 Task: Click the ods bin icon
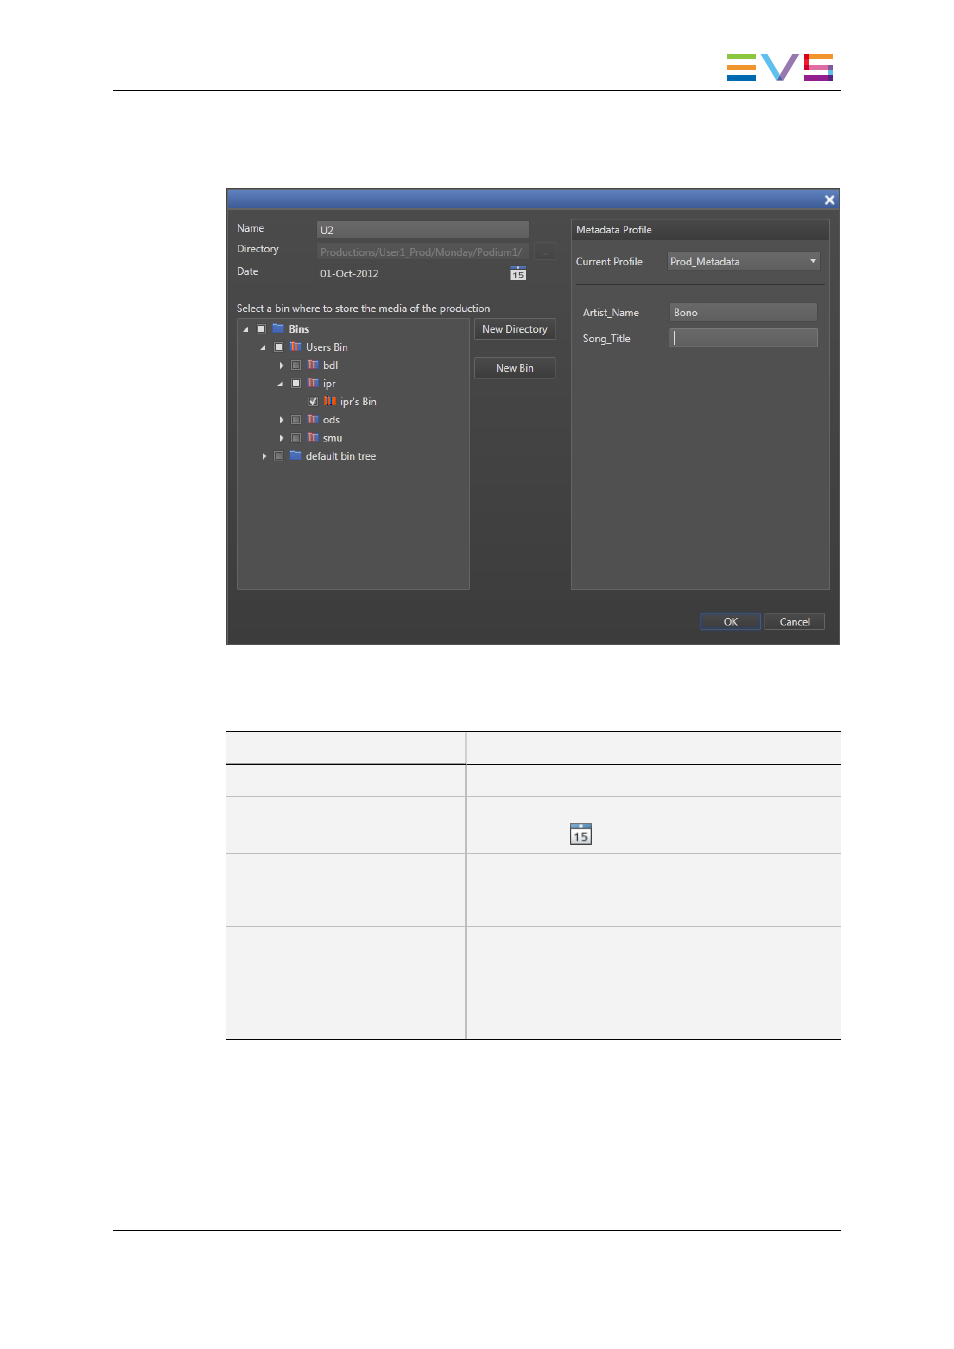click(313, 419)
